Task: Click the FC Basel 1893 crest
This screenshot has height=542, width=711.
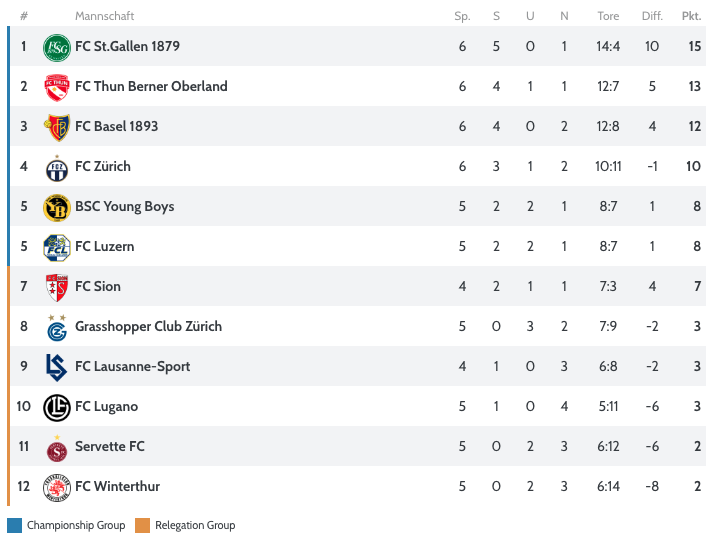Action: coord(57,127)
